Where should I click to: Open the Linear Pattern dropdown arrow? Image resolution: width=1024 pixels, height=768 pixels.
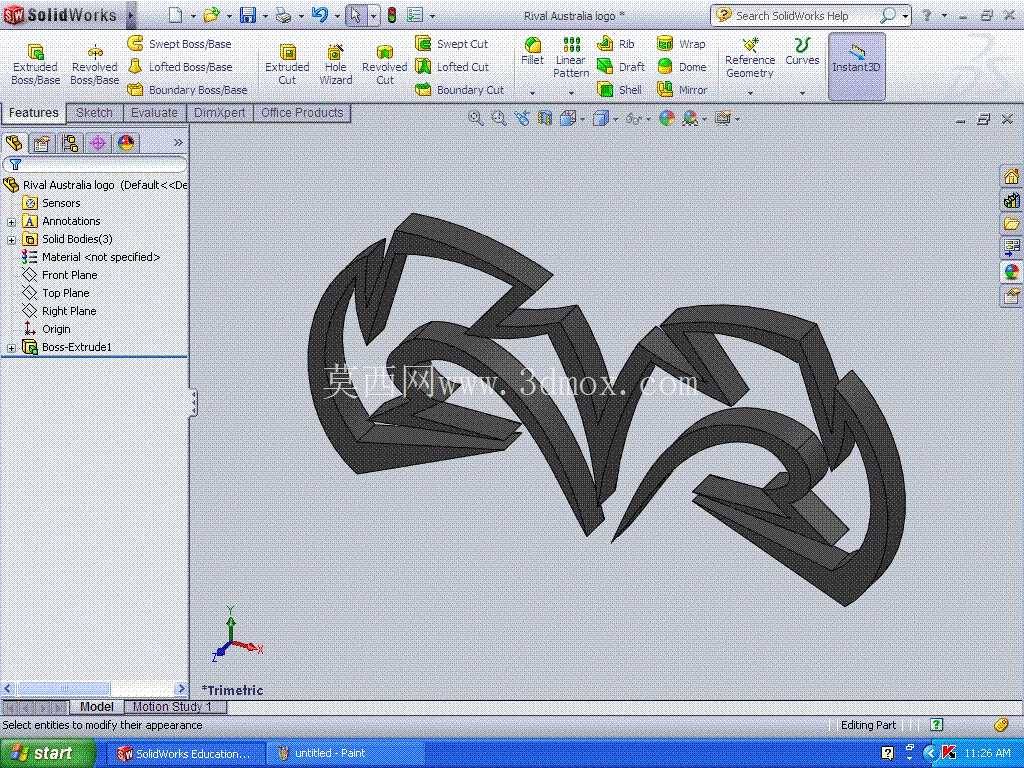[x=571, y=93]
